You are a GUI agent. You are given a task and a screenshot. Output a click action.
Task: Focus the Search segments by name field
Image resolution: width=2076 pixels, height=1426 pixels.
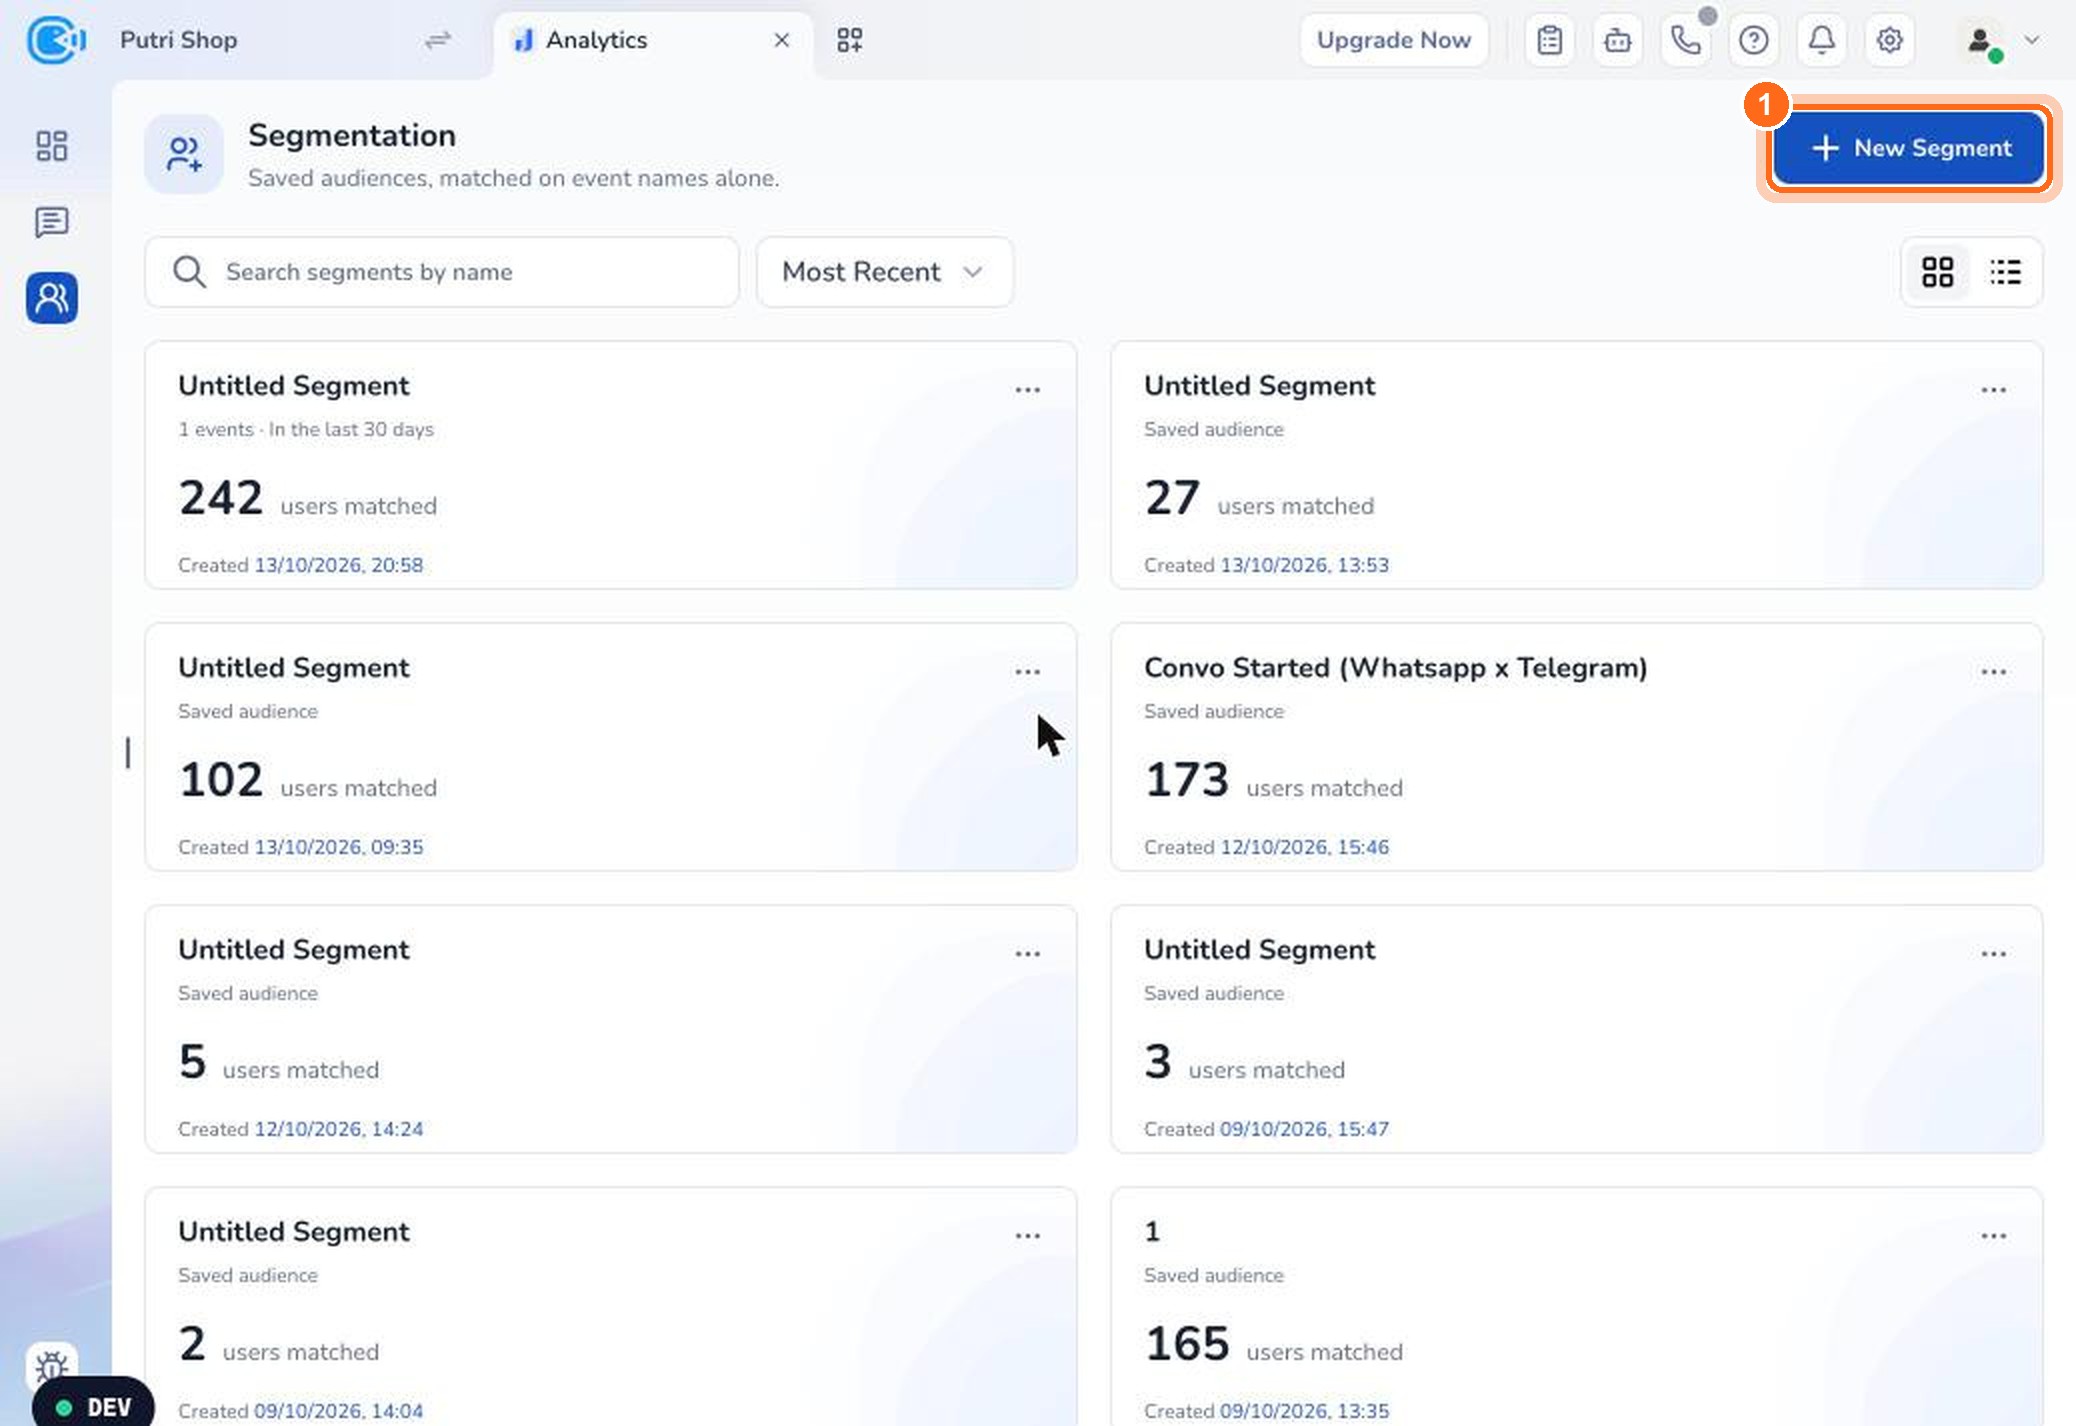point(442,272)
